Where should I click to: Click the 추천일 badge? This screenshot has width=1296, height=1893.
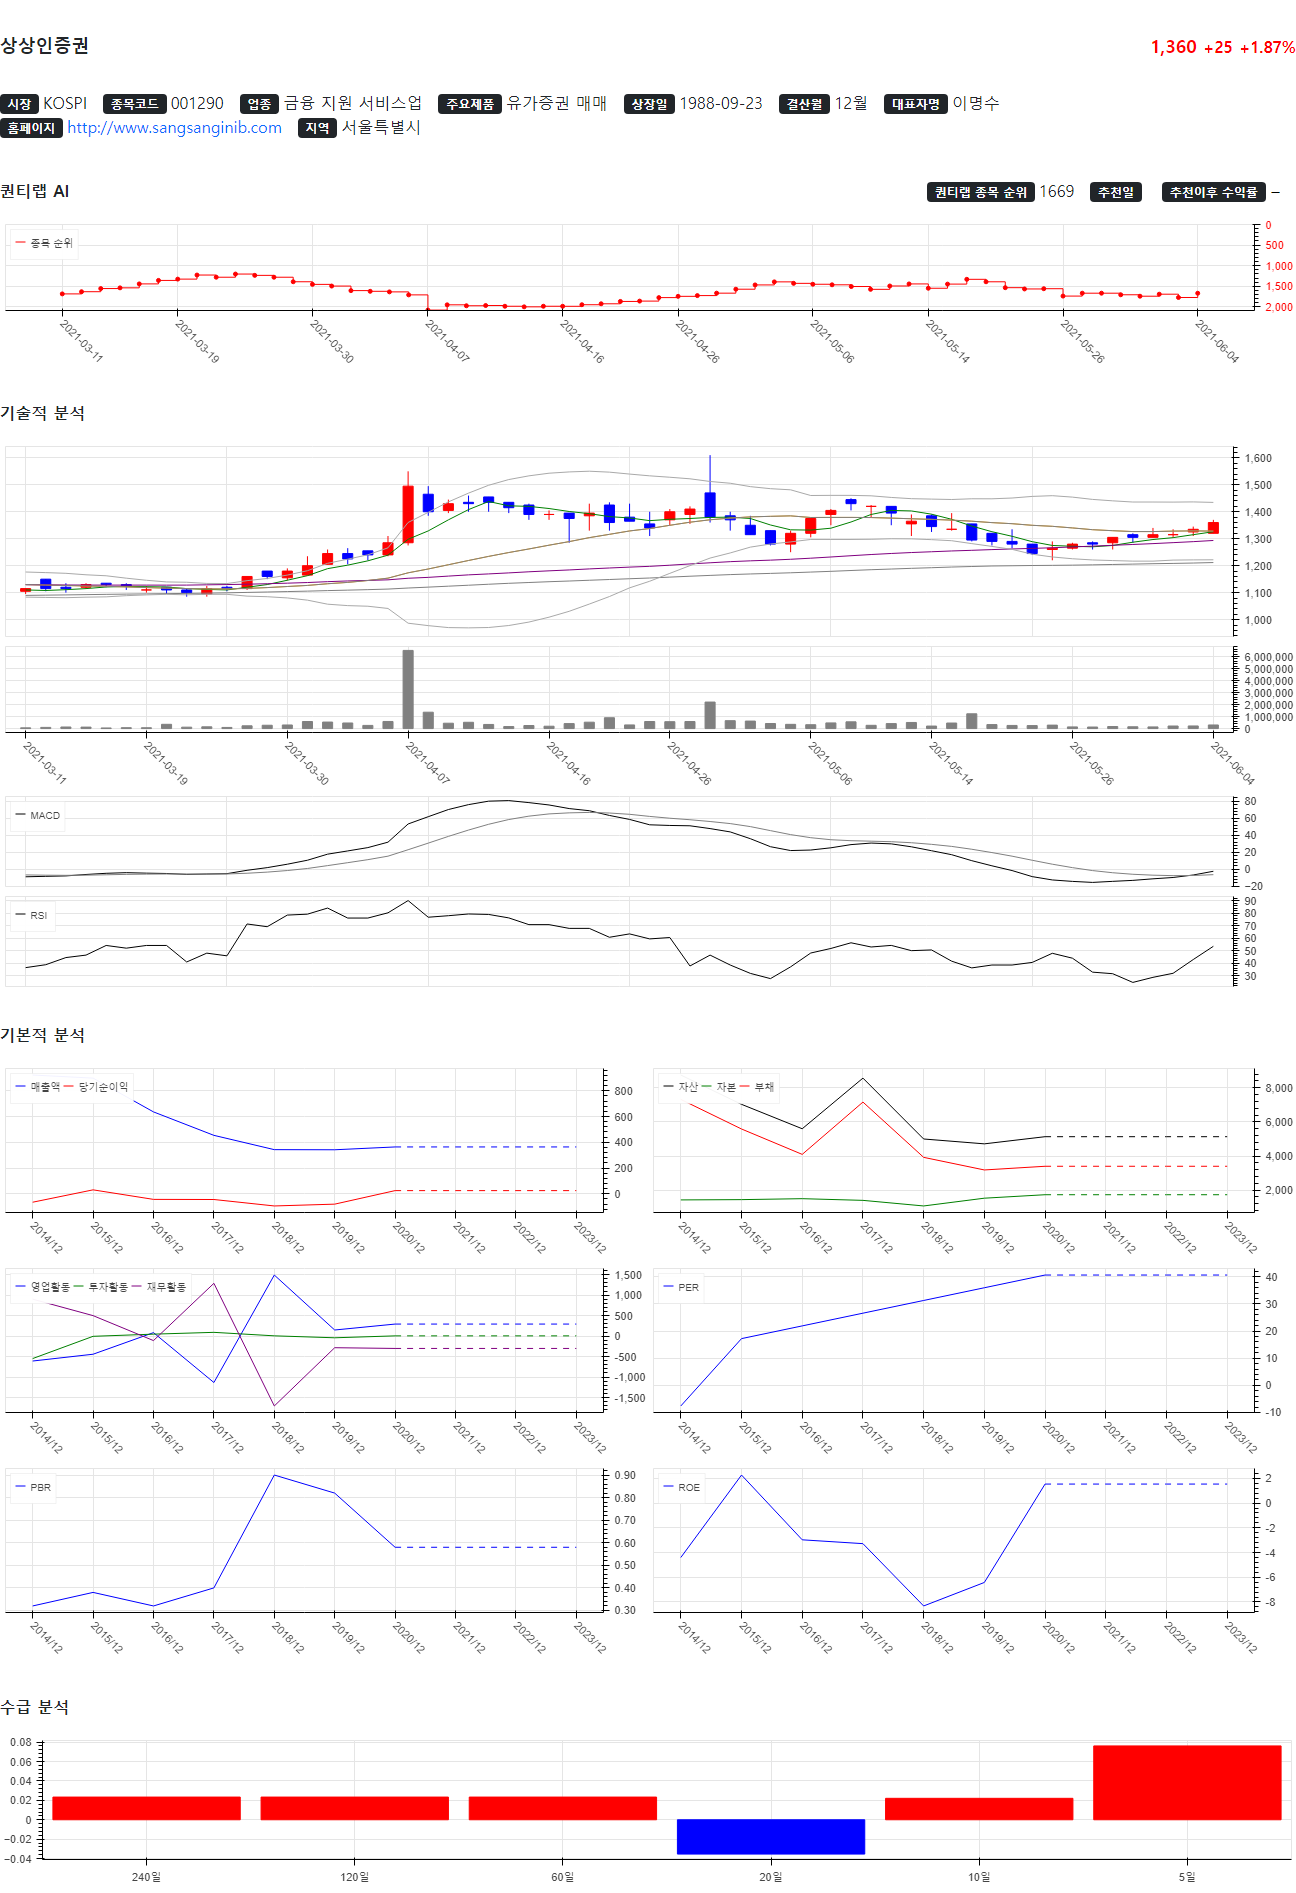coord(1116,192)
